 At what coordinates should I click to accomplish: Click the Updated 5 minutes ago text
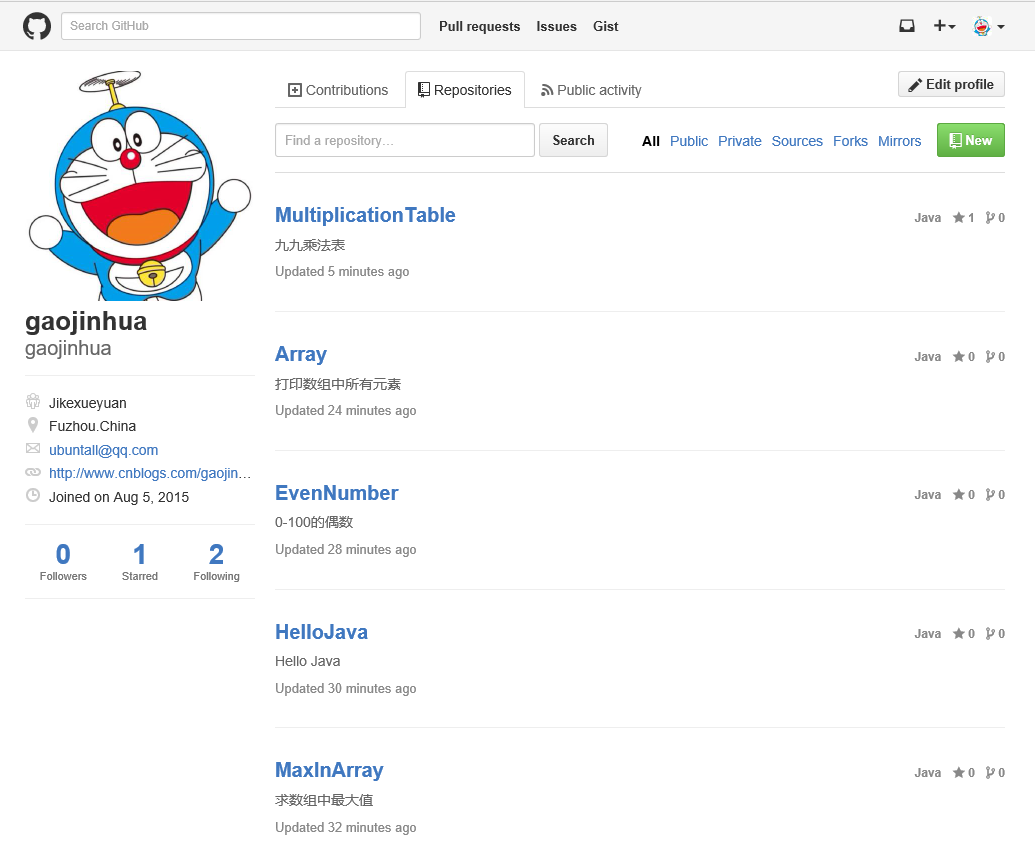tap(342, 272)
